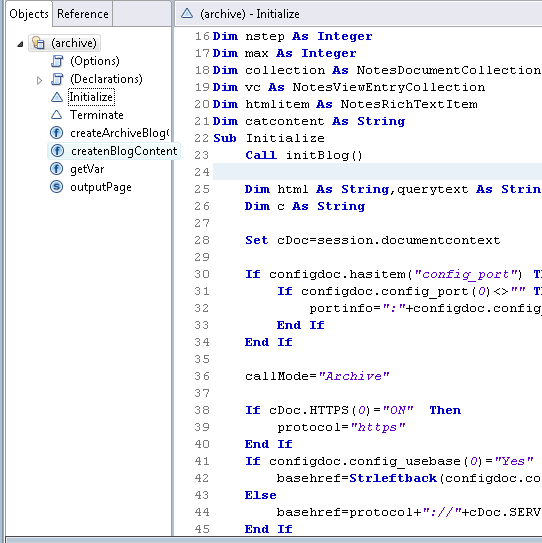Click "Dim catcontent As String" line

[309, 121]
